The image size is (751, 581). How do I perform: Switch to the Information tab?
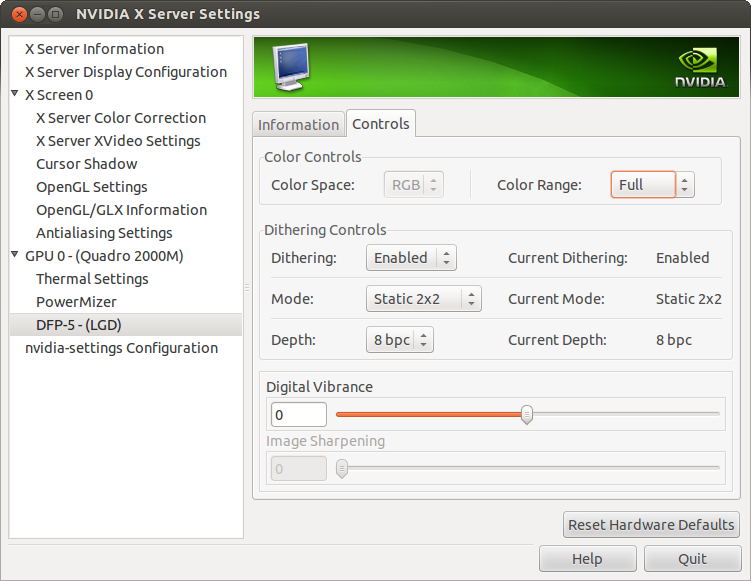point(298,125)
